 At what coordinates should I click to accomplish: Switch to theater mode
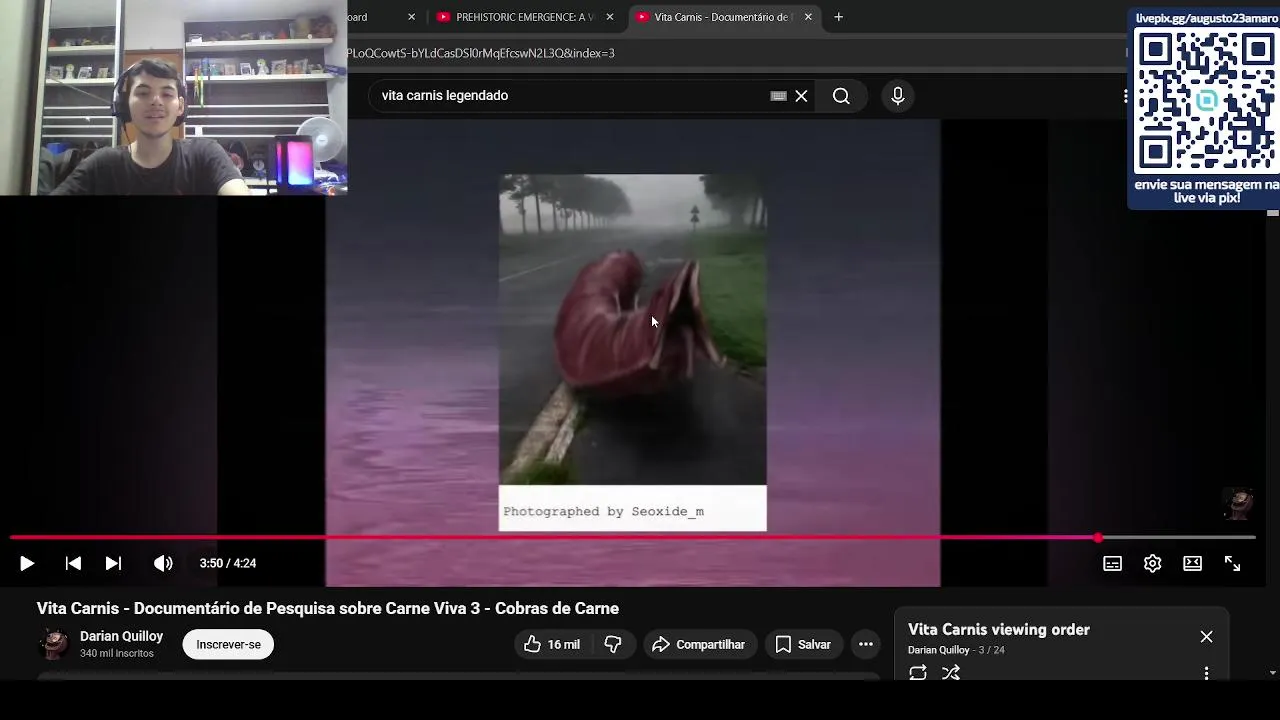(1192, 564)
